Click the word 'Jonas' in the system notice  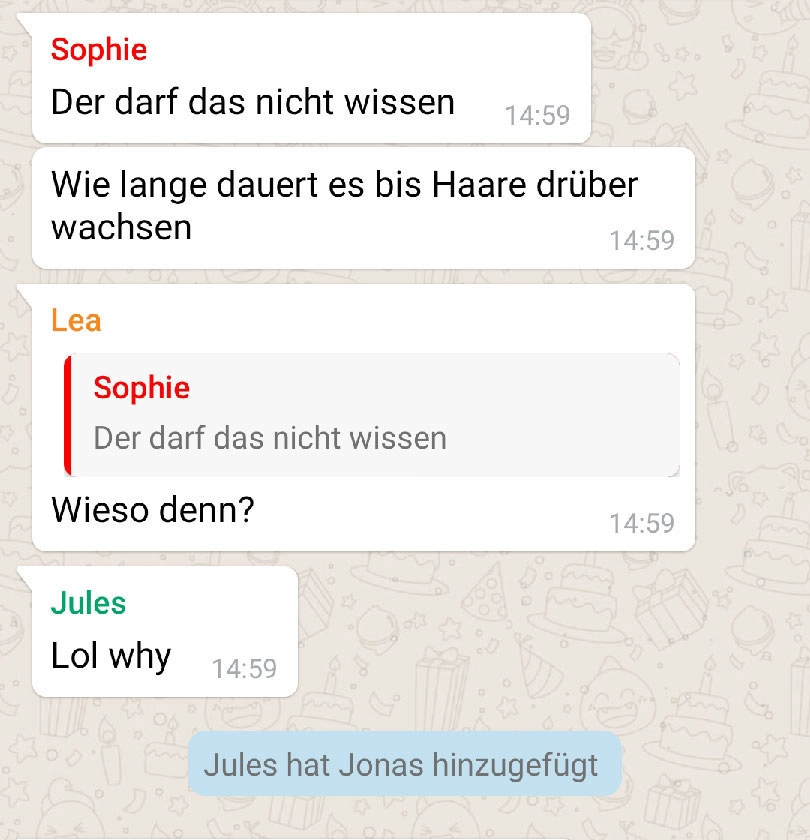381,764
